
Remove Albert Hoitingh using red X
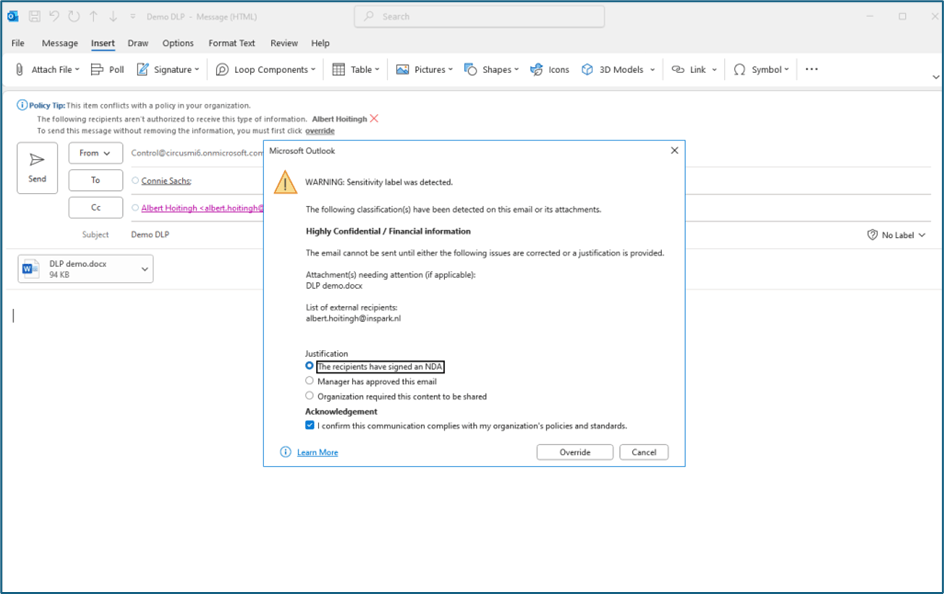click(374, 118)
